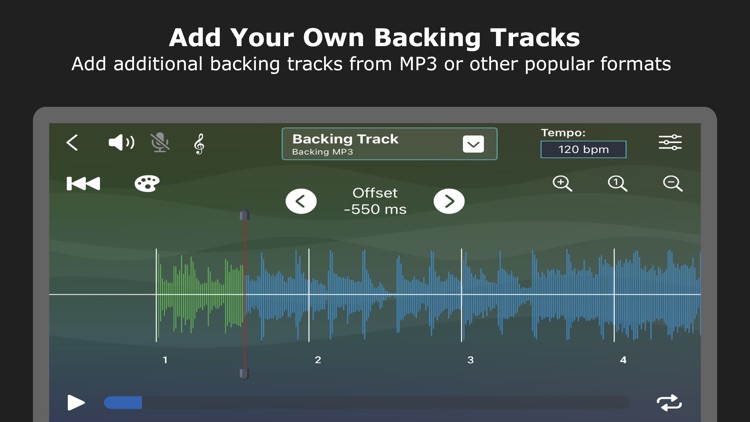Select beat marker 1 on timeline
The height and width of the screenshot is (422, 750).
point(165,360)
